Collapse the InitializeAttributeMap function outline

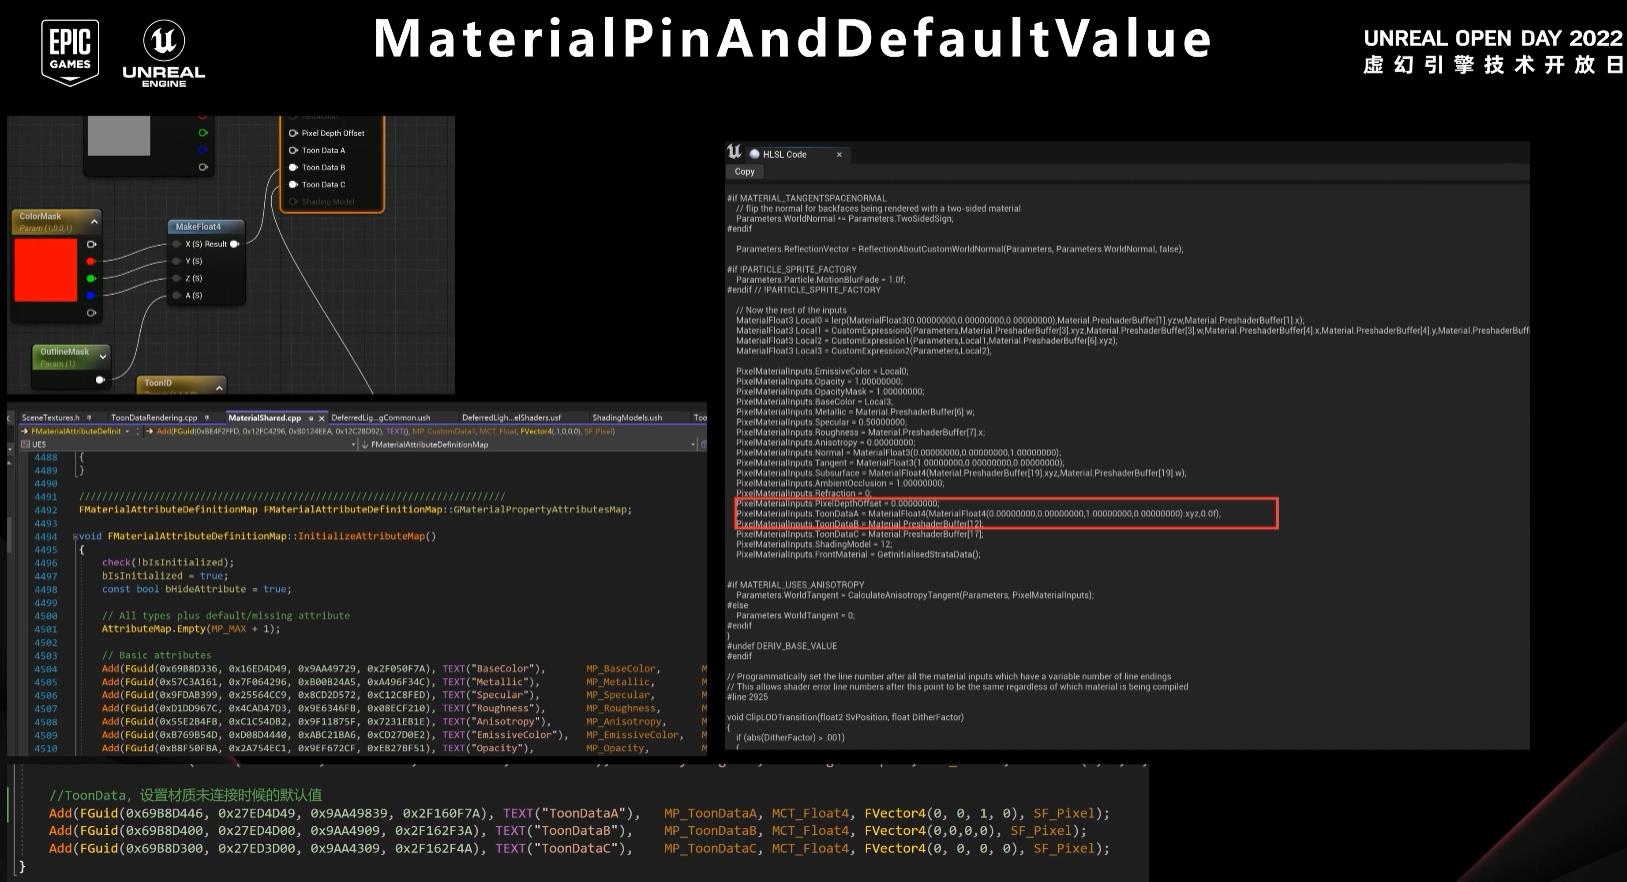[x=75, y=537]
